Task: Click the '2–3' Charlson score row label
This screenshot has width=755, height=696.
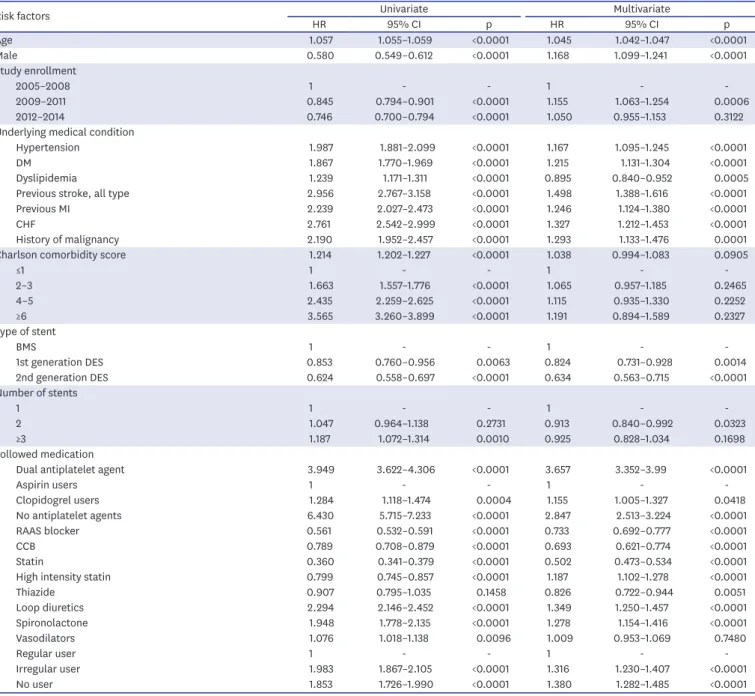Action: 24,286
